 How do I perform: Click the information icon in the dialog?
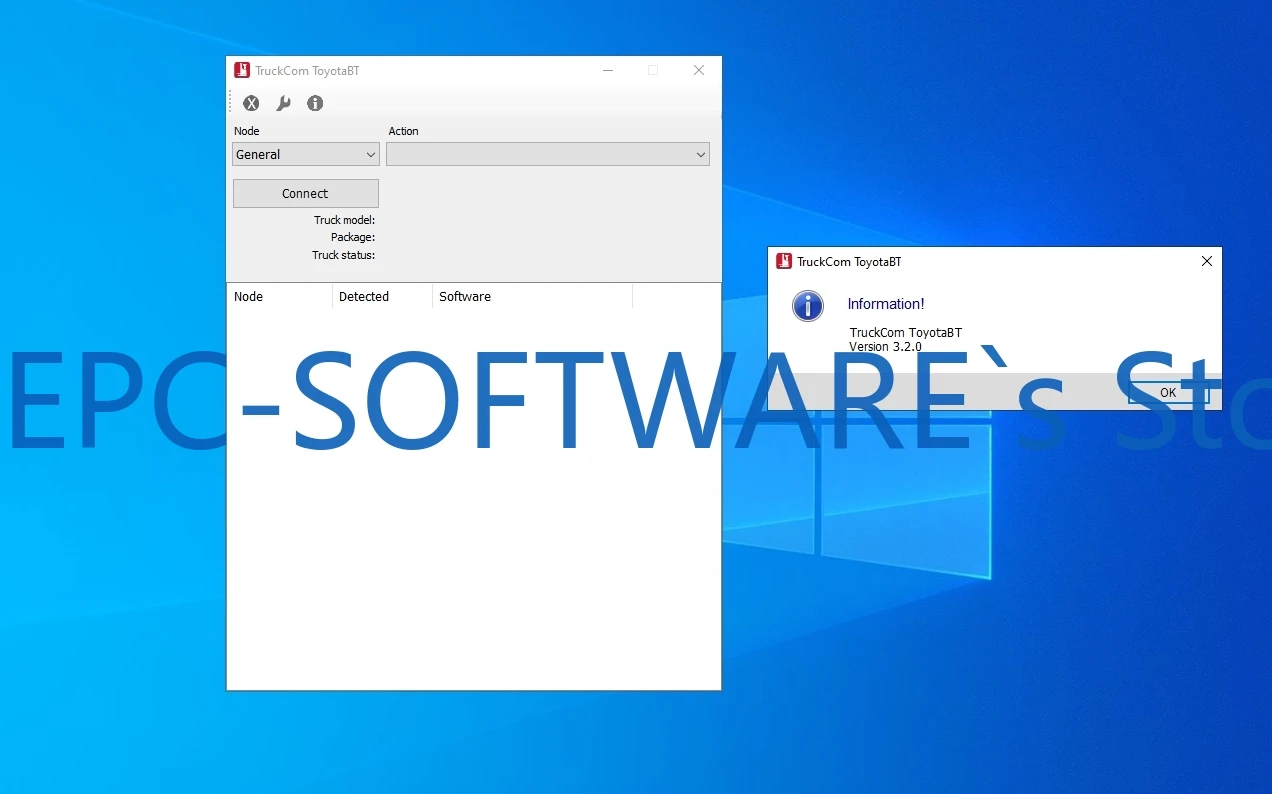click(807, 306)
